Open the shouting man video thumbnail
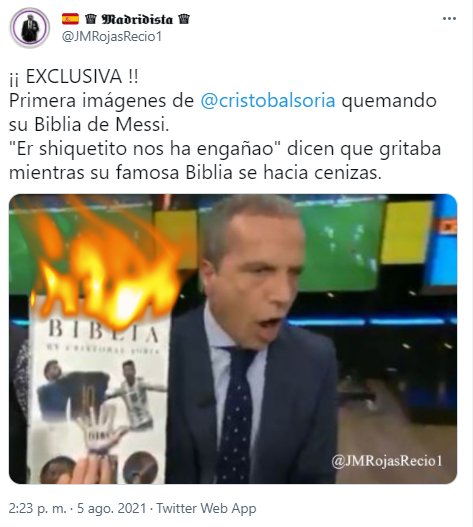The width and height of the screenshot is (473, 527). pyautogui.click(x=233, y=339)
